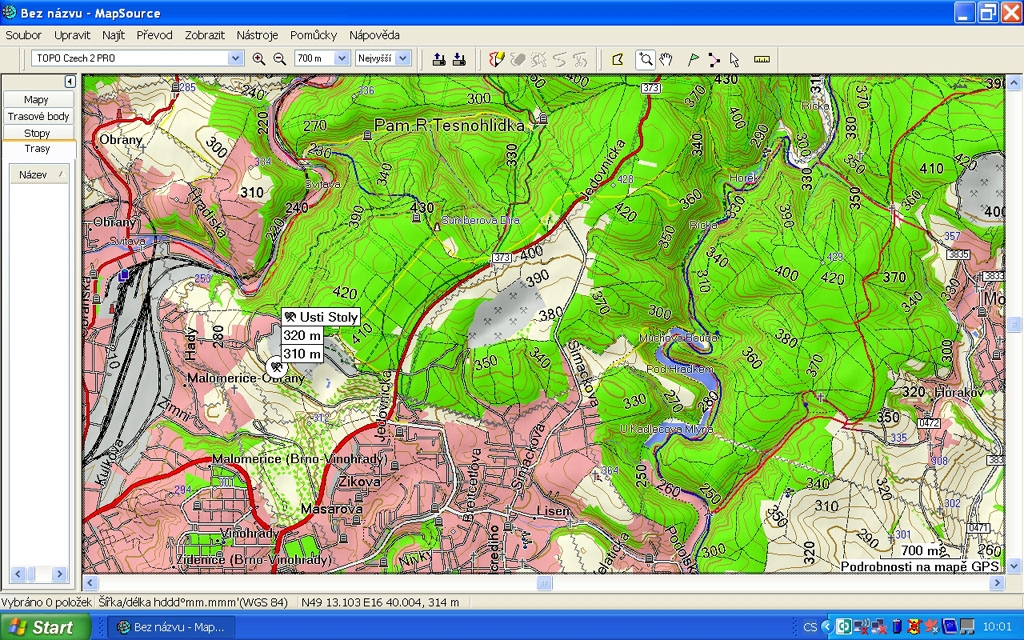Click the battery tray icon
This screenshot has width=1024, height=640.
[x=897, y=627]
